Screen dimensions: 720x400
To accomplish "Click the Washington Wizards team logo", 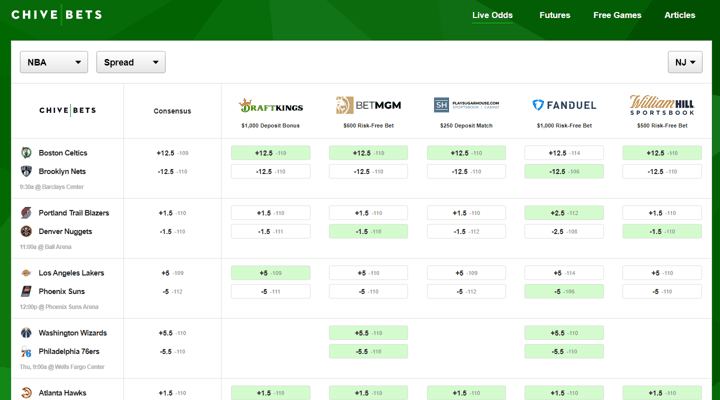I will pyautogui.click(x=26, y=333).
